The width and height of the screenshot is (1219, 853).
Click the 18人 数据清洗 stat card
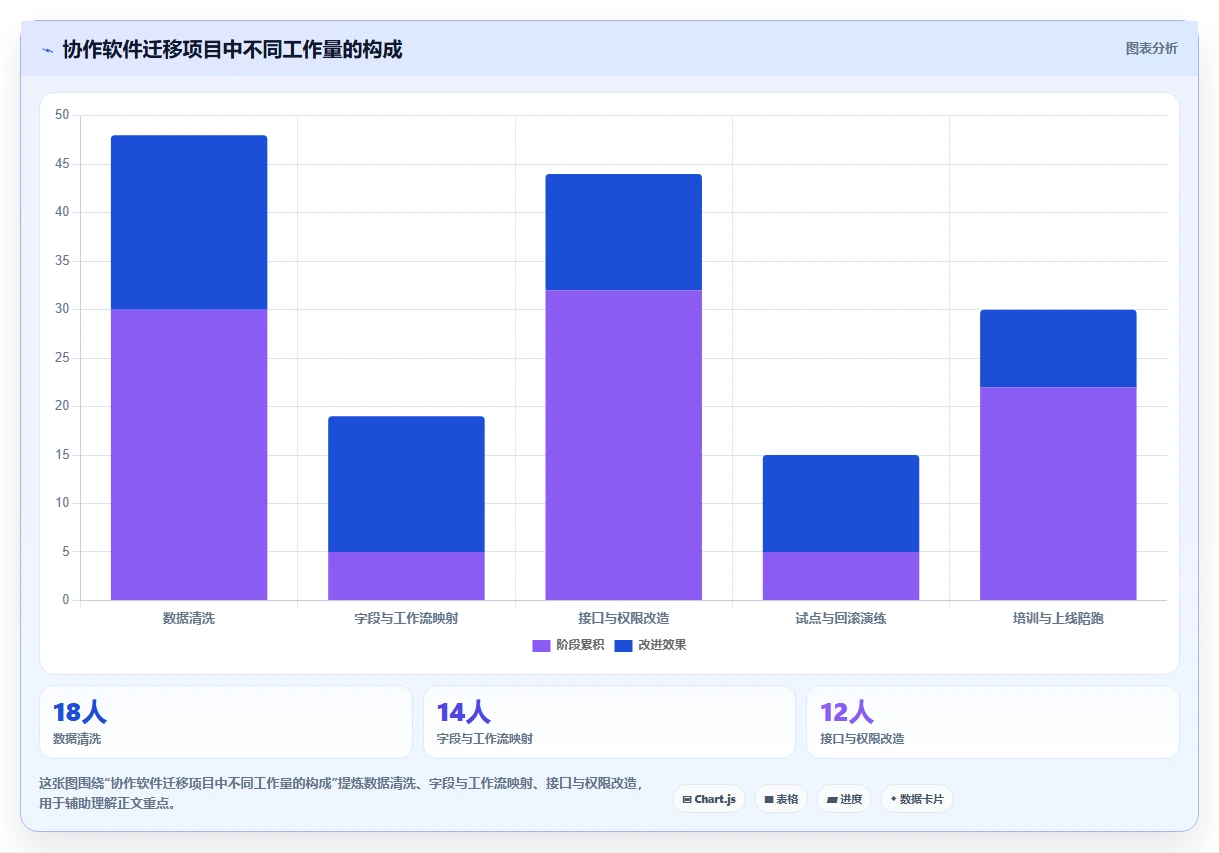(x=226, y=722)
